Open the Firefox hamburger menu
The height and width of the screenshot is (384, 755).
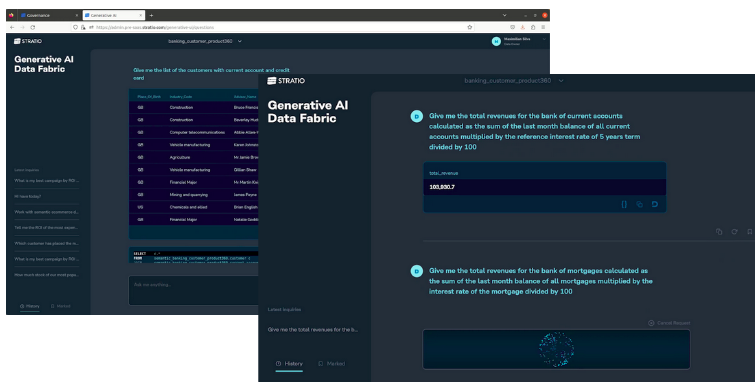(x=543, y=27)
